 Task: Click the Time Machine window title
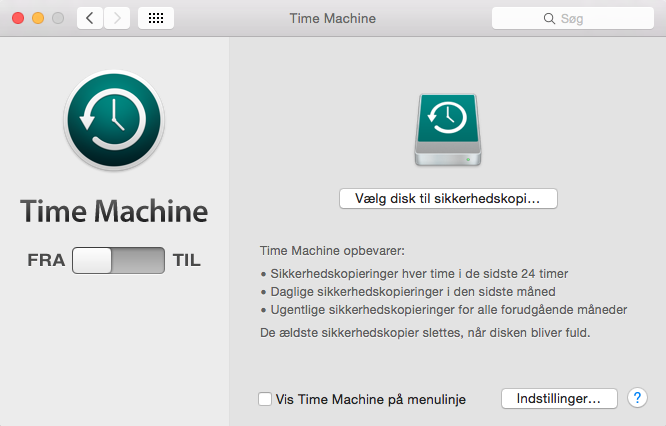point(333,18)
